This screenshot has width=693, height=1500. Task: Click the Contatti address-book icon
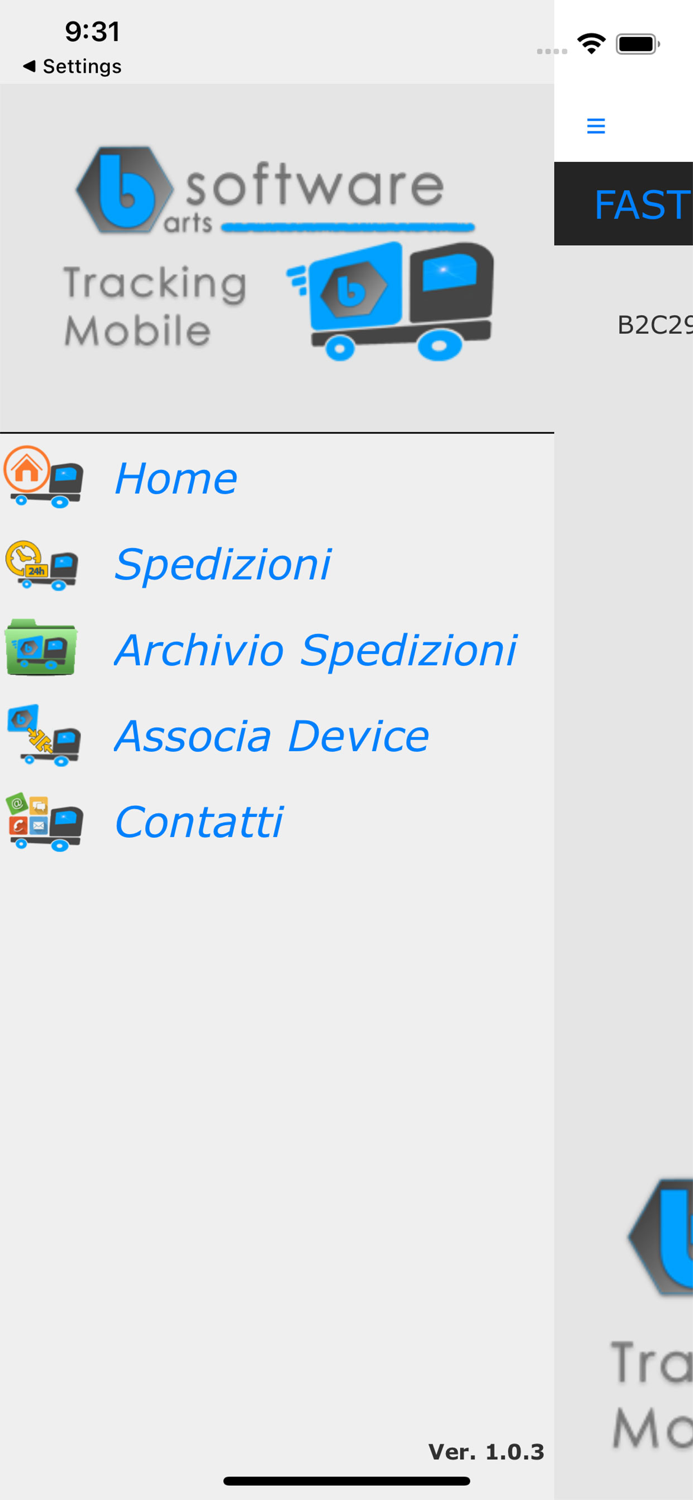click(44, 820)
